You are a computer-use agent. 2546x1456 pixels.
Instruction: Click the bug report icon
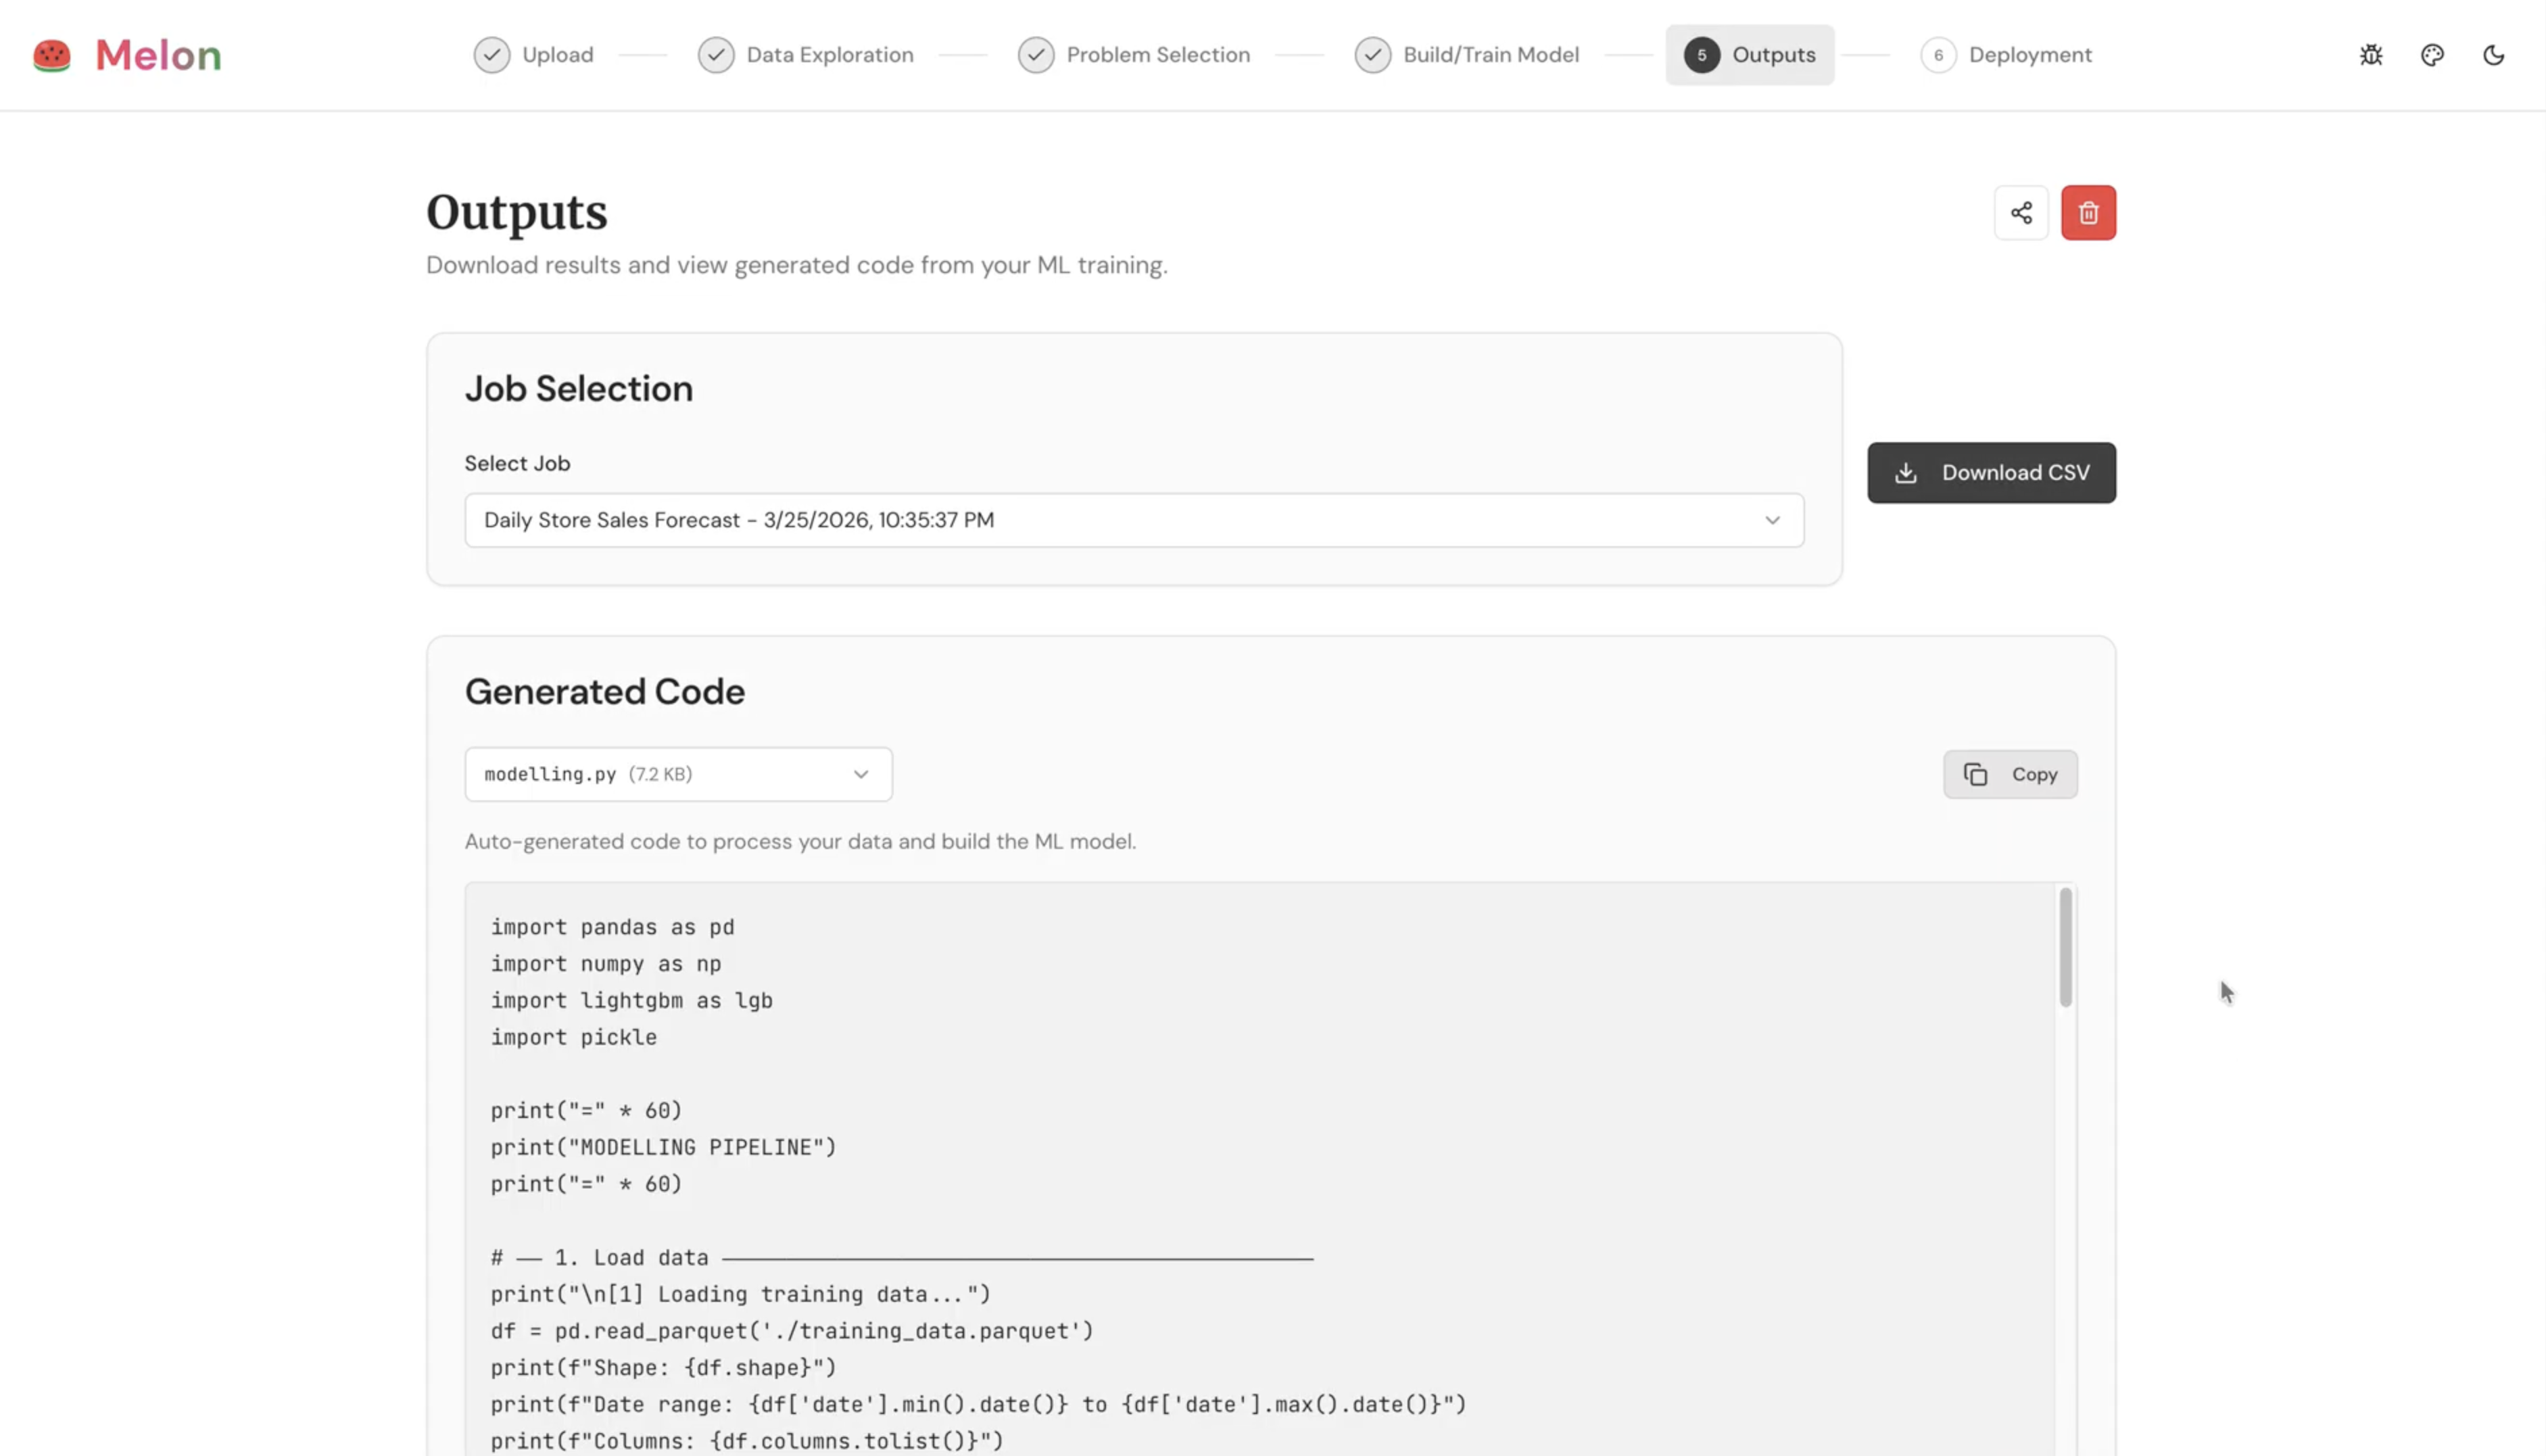(2371, 55)
